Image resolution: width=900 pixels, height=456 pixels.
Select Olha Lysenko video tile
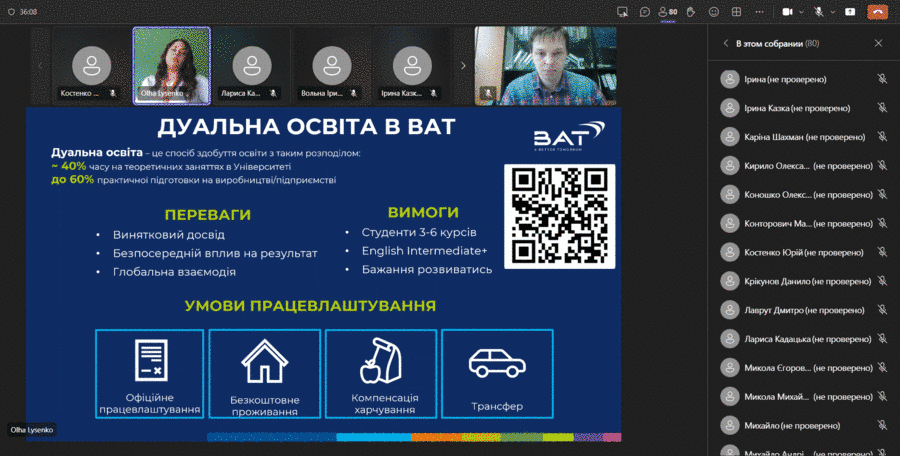172,66
